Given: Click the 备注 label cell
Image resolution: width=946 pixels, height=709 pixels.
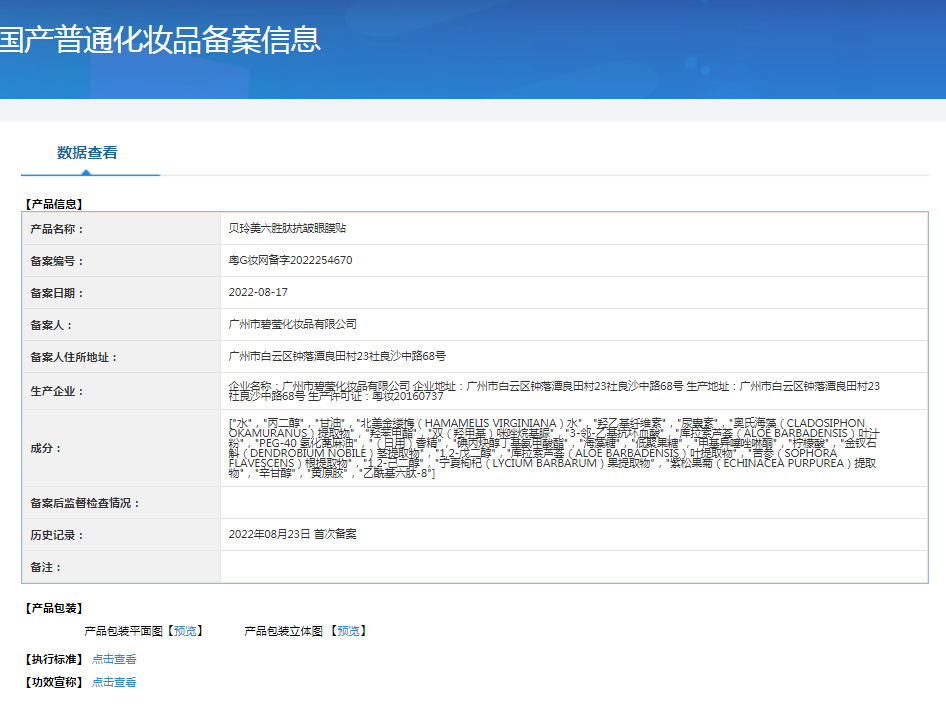Looking at the screenshot, I should 121,567.
